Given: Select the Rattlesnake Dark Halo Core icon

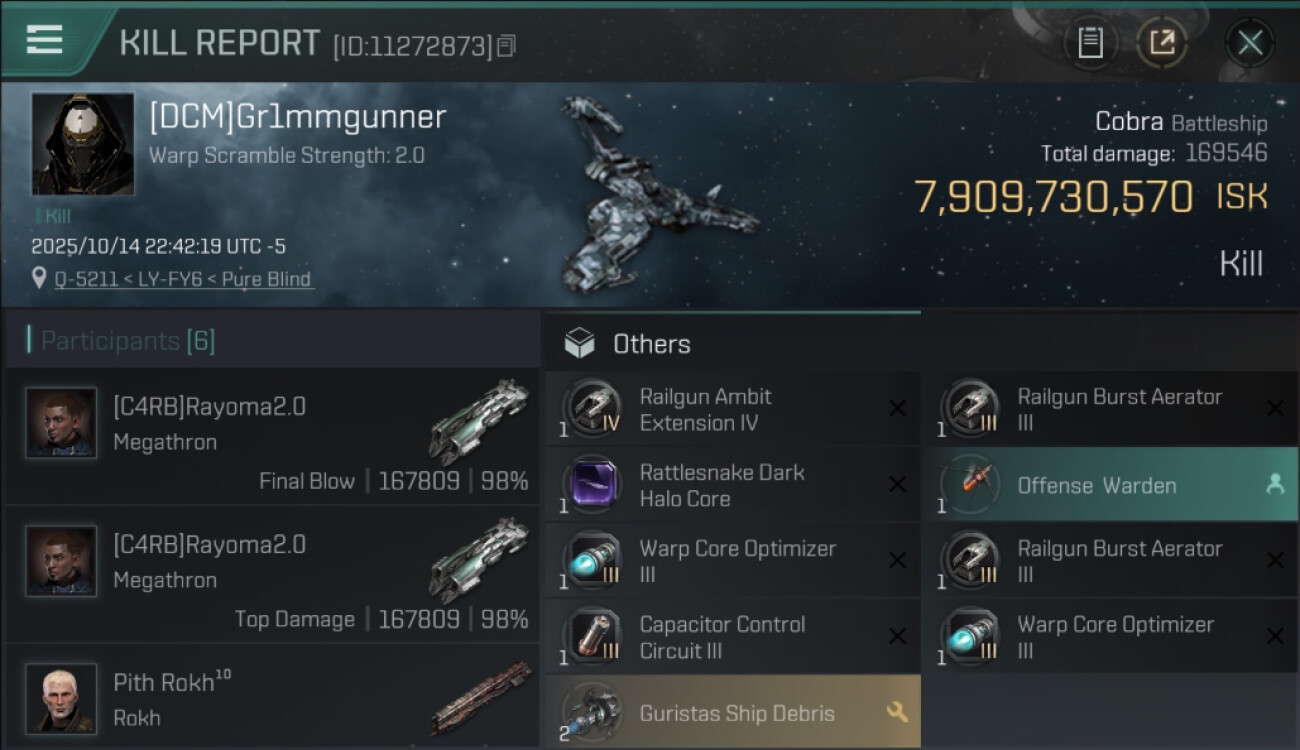Looking at the screenshot, I should pyautogui.click(x=593, y=485).
